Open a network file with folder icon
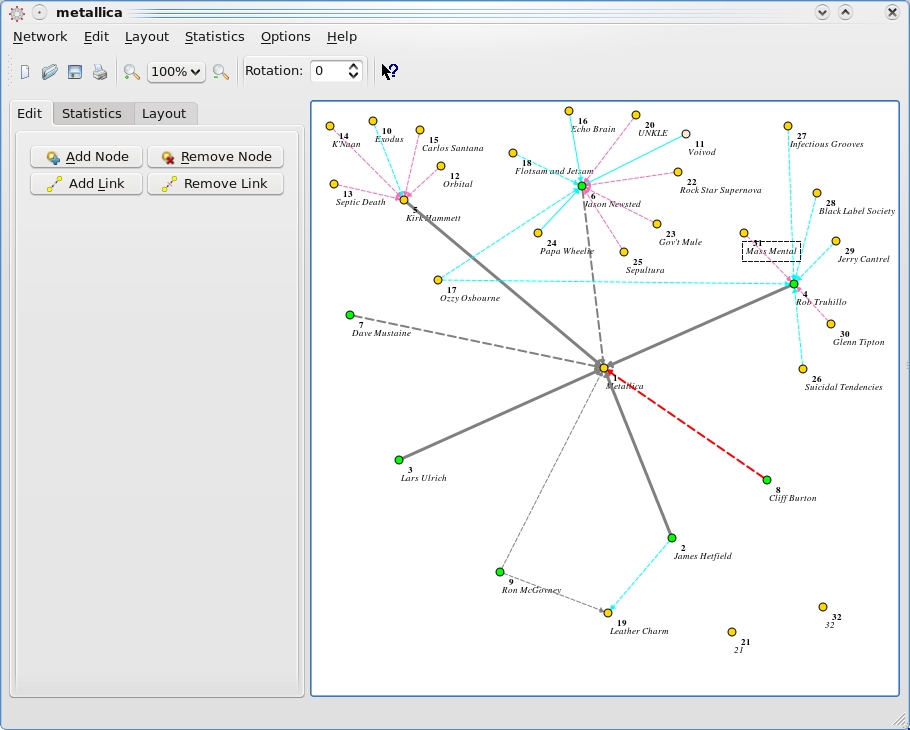The width and height of the screenshot is (910, 730). (49, 72)
